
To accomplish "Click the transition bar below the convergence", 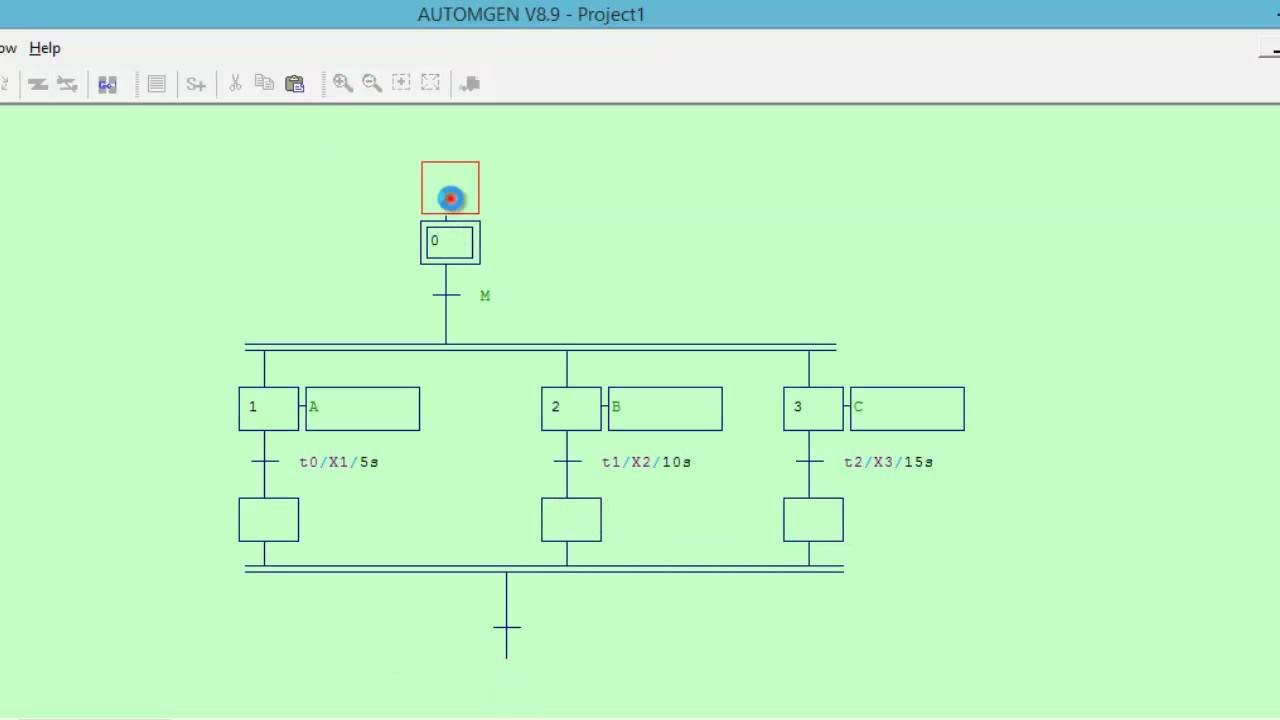I will click(507, 628).
